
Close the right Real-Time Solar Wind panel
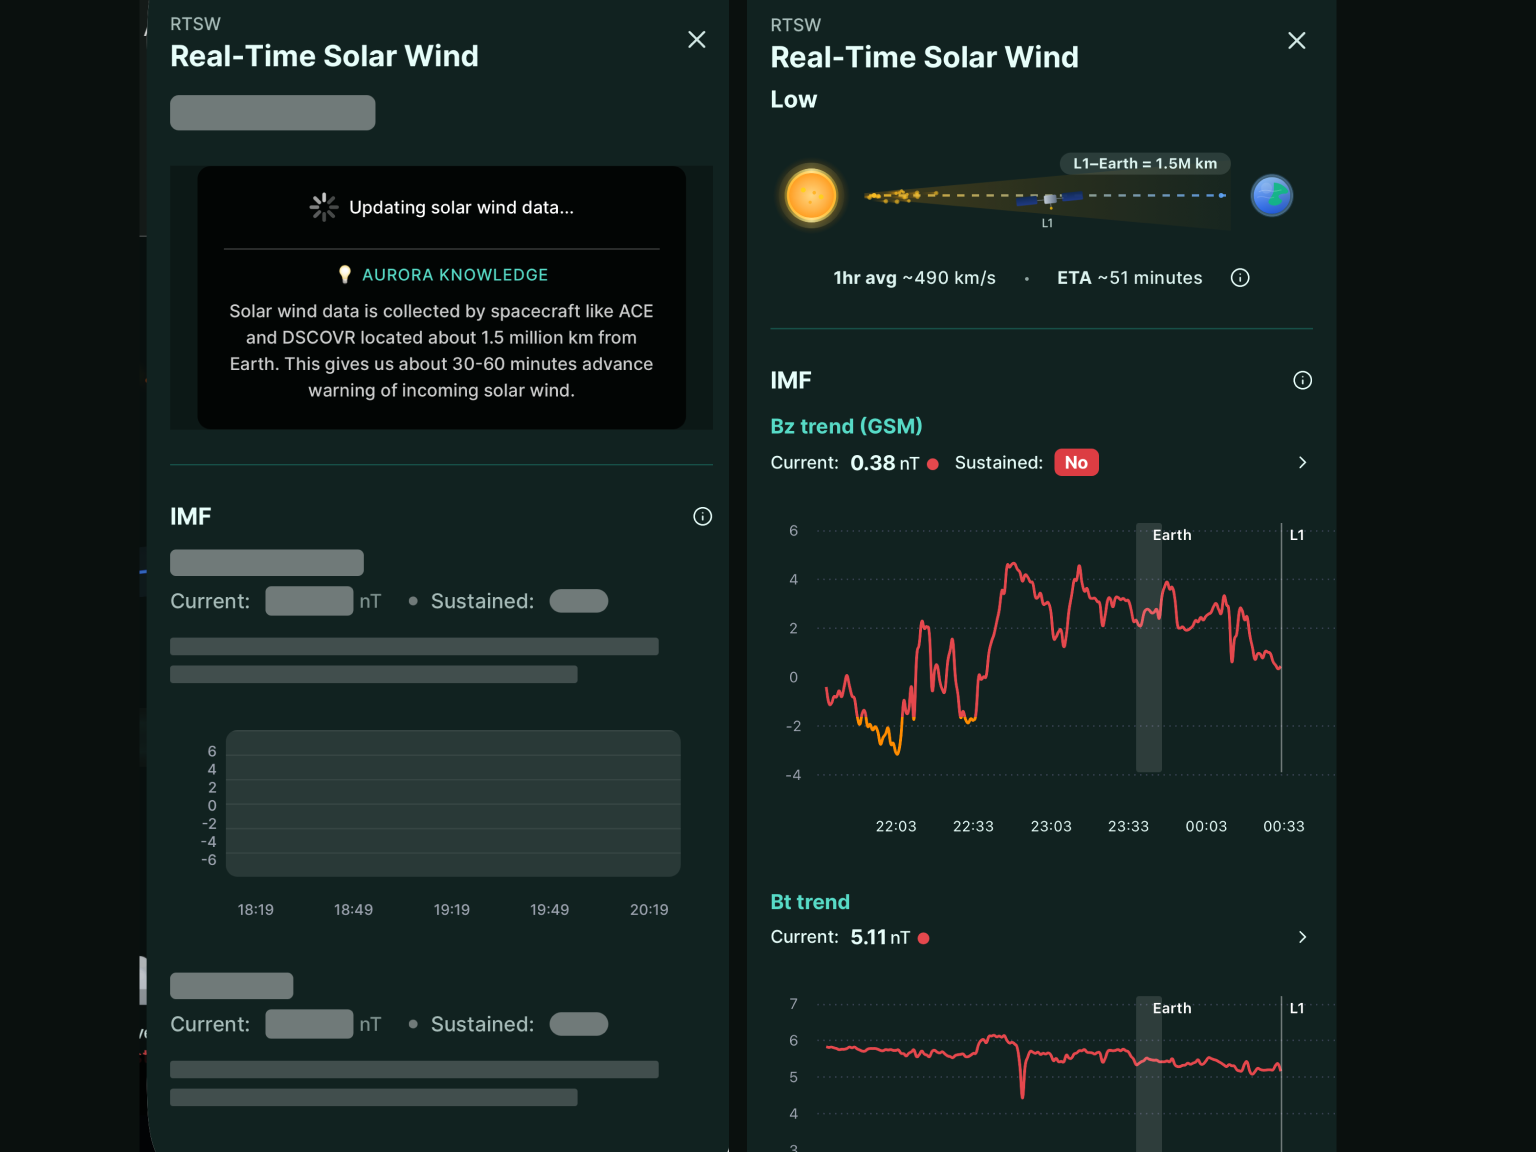click(1296, 40)
